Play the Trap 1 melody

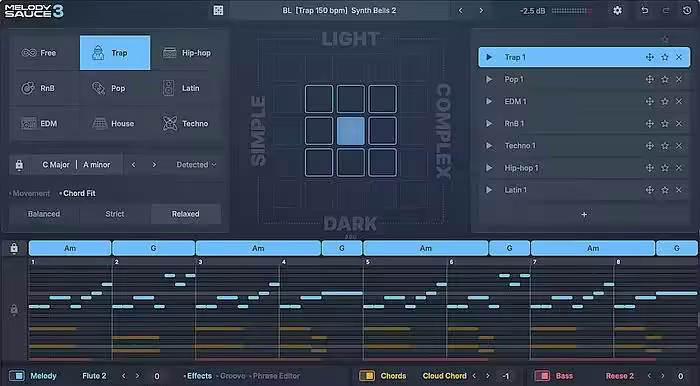489,57
